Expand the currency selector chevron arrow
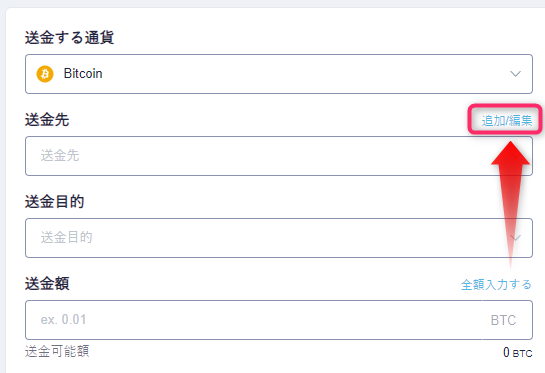This screenshot has height=373, width=545. tap(515, 74)
